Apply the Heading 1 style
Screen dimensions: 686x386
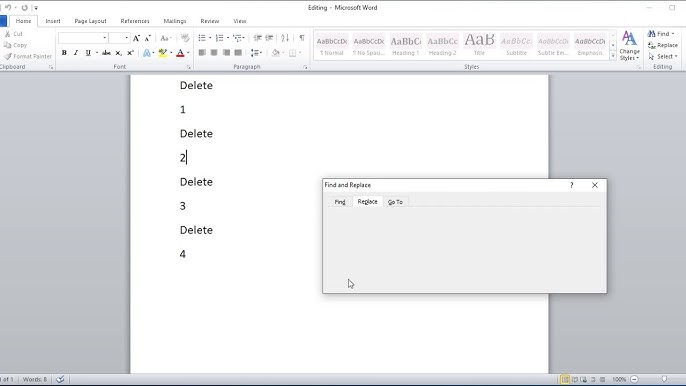click(406, 45)
